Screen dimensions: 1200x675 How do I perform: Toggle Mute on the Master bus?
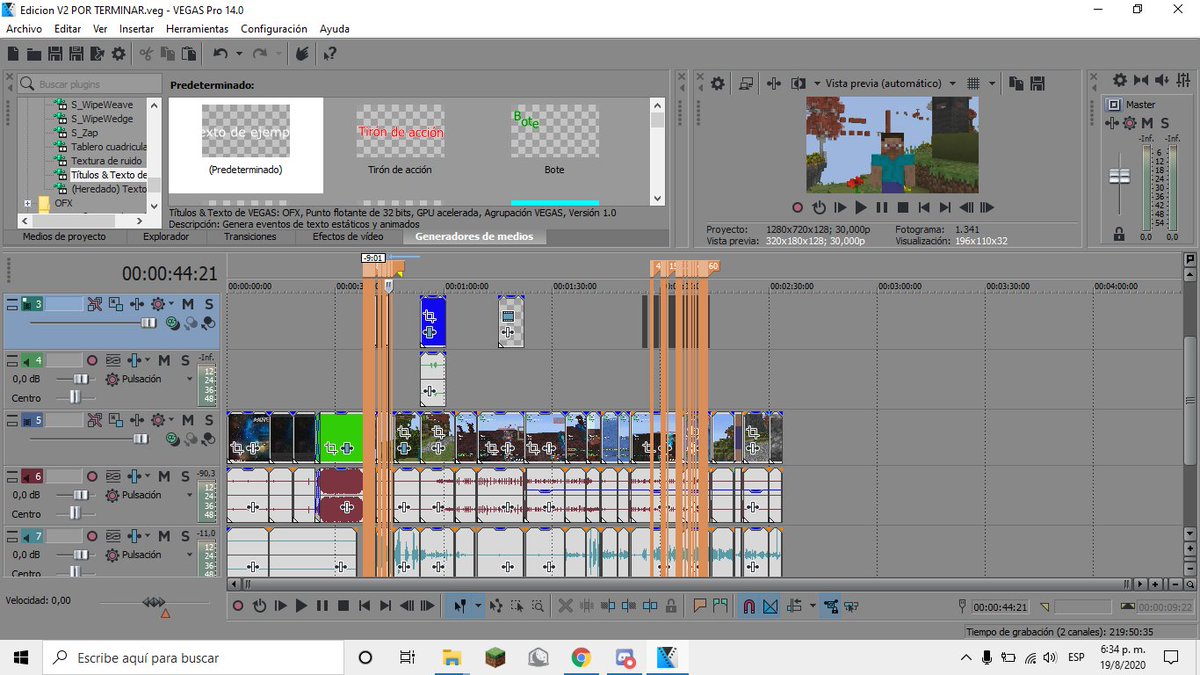(1146, 123)
